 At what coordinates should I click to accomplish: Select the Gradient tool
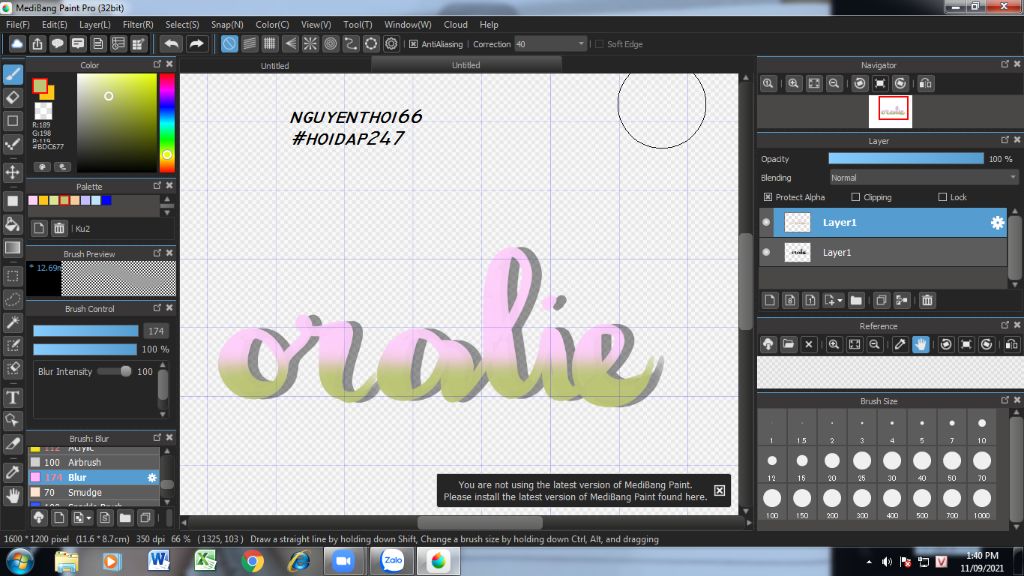(x=12, y=248)
